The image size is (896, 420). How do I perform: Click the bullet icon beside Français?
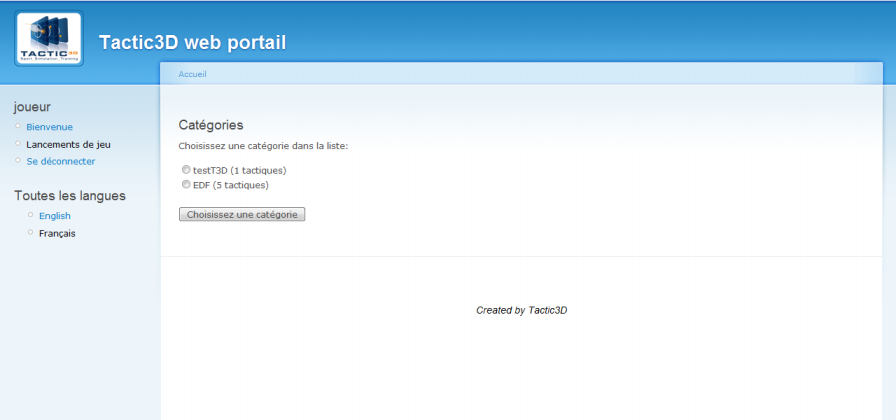point(30,232)
